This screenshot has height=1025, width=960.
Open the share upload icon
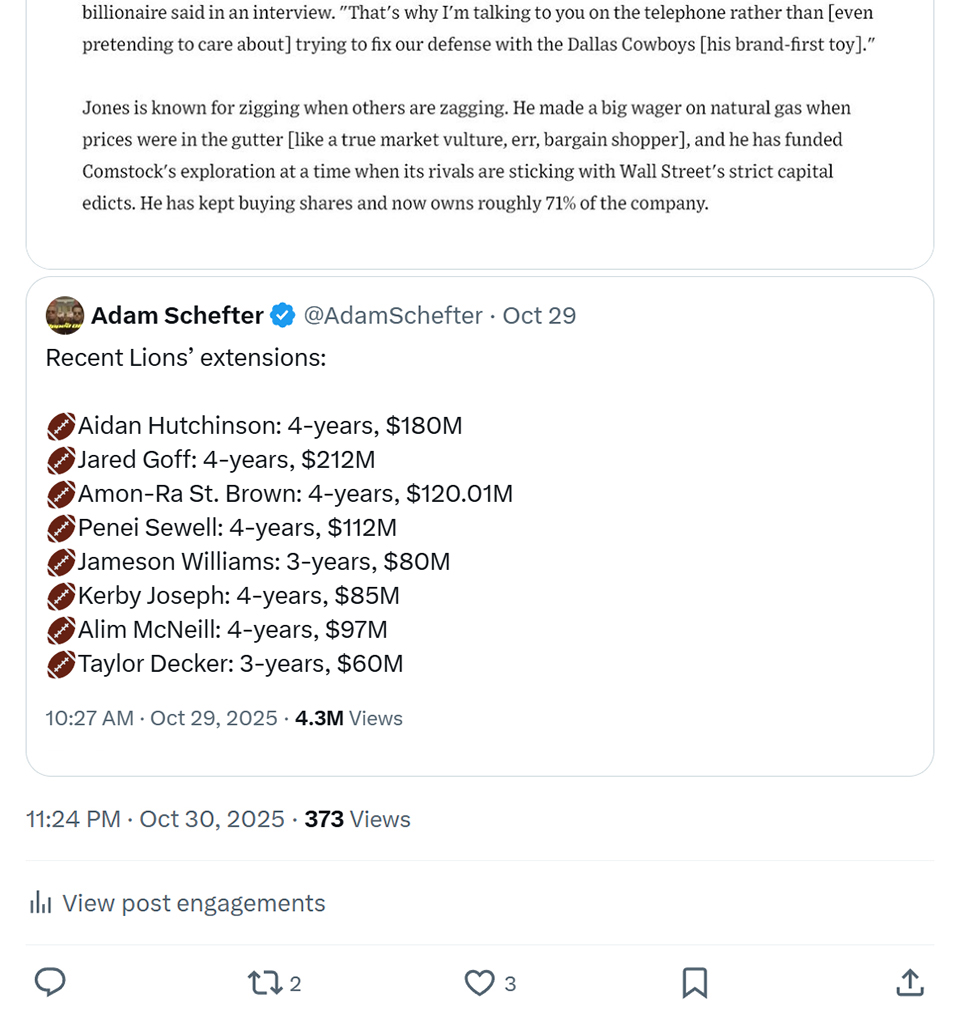909,983
